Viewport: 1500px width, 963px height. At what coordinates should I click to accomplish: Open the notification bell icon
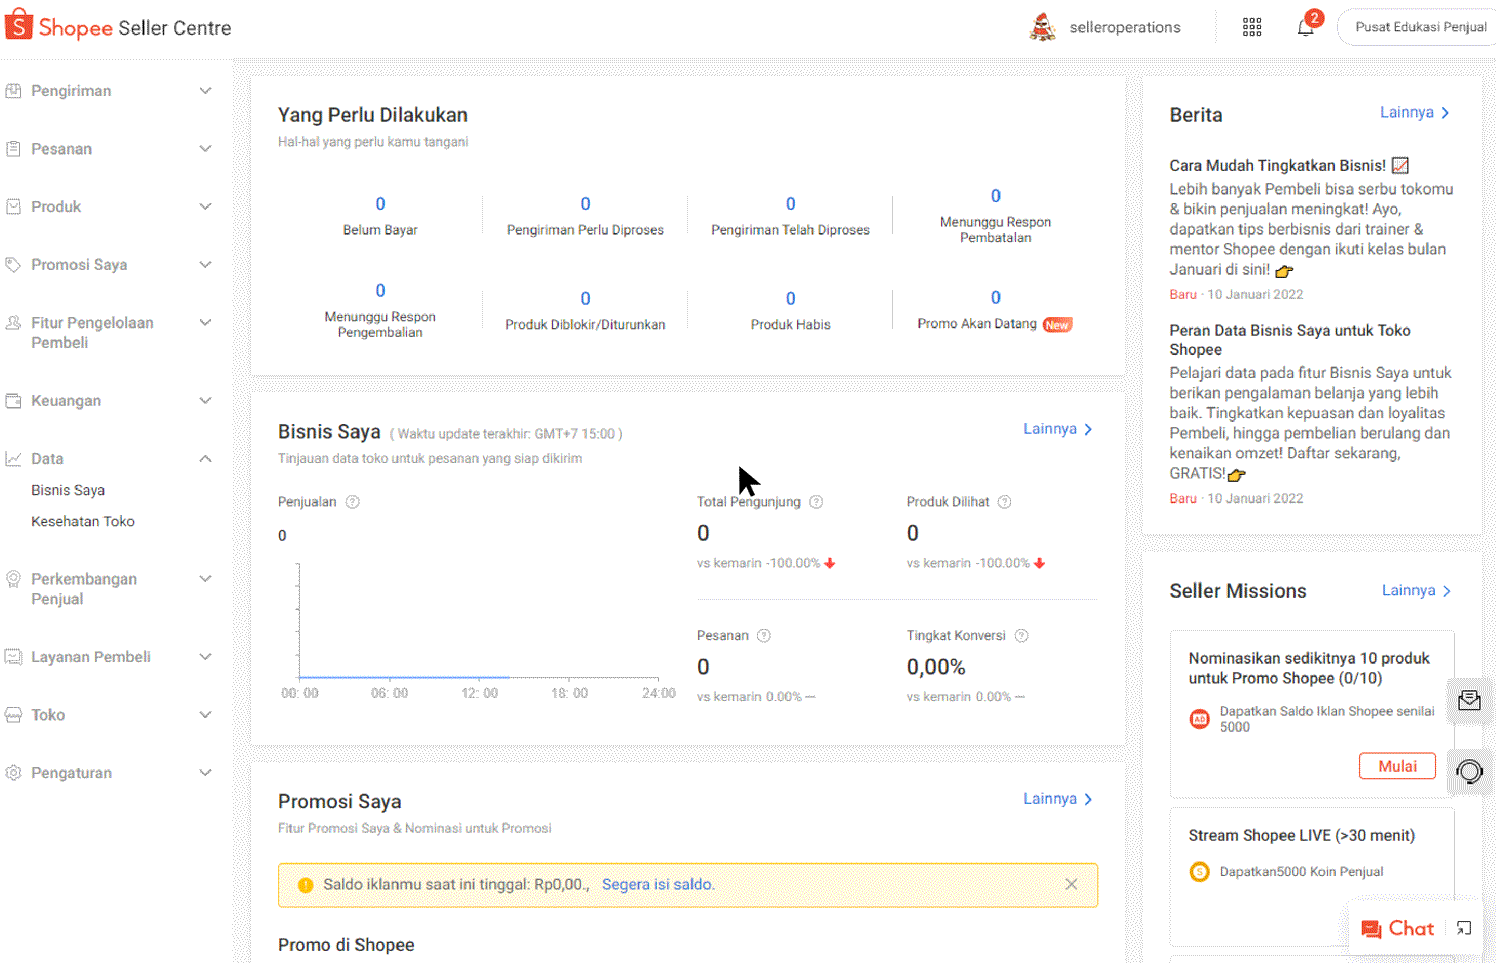coord(1305,28)
